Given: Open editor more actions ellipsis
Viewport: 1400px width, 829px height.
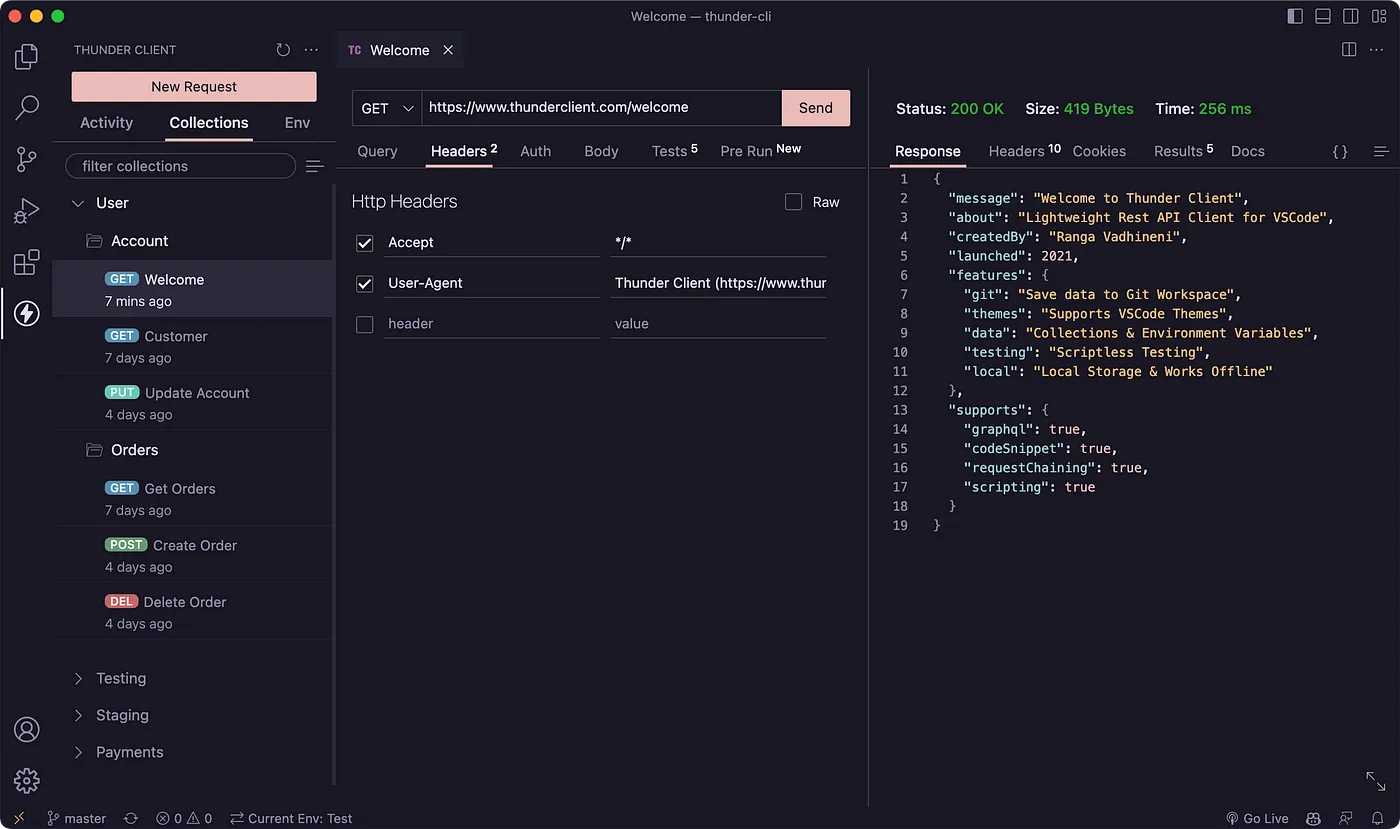Looking at the screenshot, I should pyautogui.click(x=1378, y=49).
